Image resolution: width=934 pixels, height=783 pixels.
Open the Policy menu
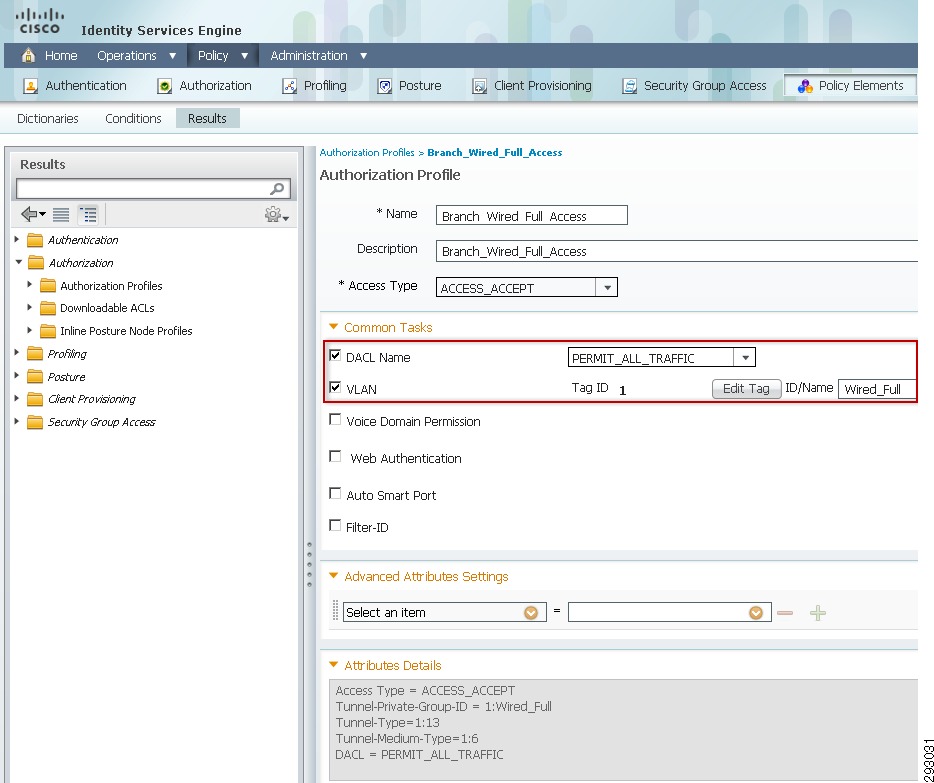(223, 56)
